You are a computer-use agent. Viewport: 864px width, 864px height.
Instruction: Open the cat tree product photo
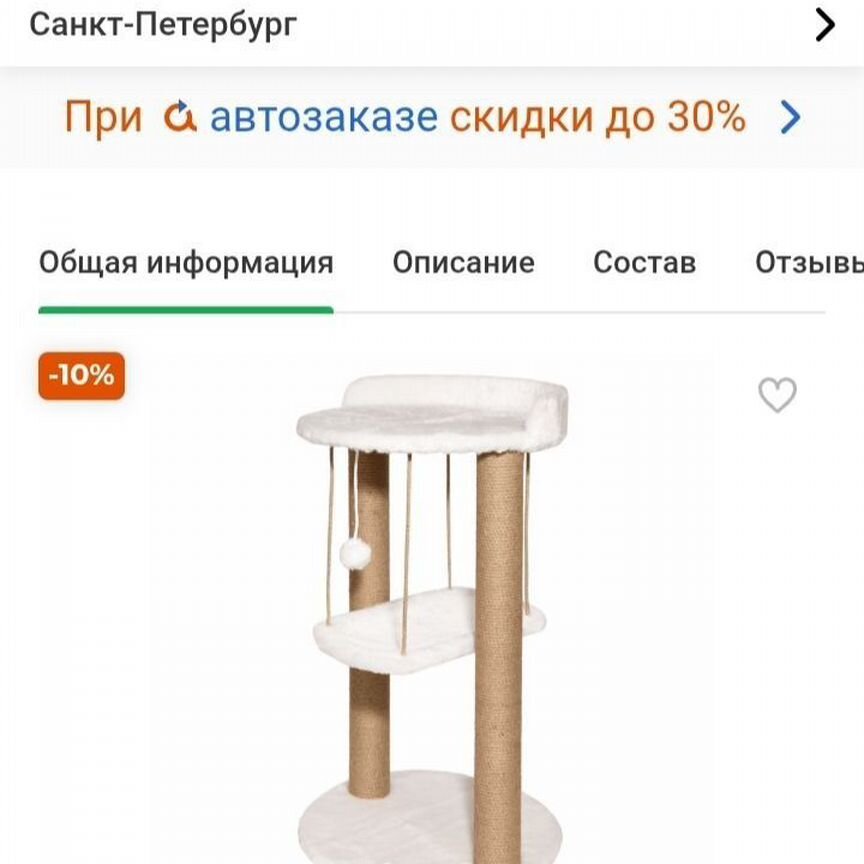click(432, 617)
